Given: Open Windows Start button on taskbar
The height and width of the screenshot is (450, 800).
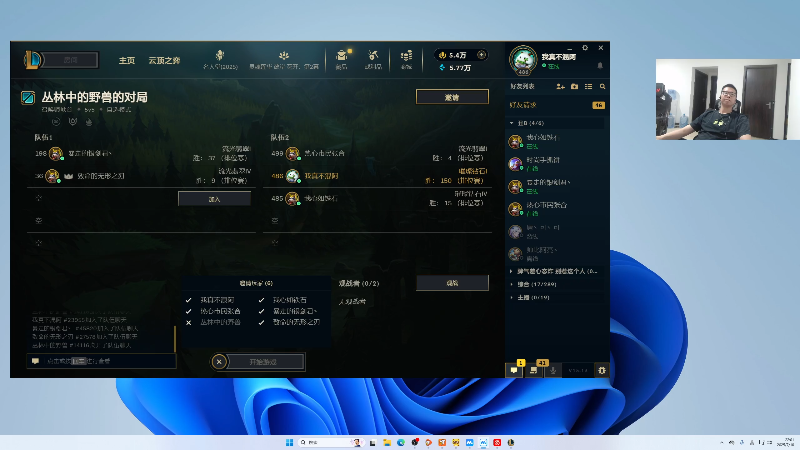Looking at the screenshot, I should (289, 442).
